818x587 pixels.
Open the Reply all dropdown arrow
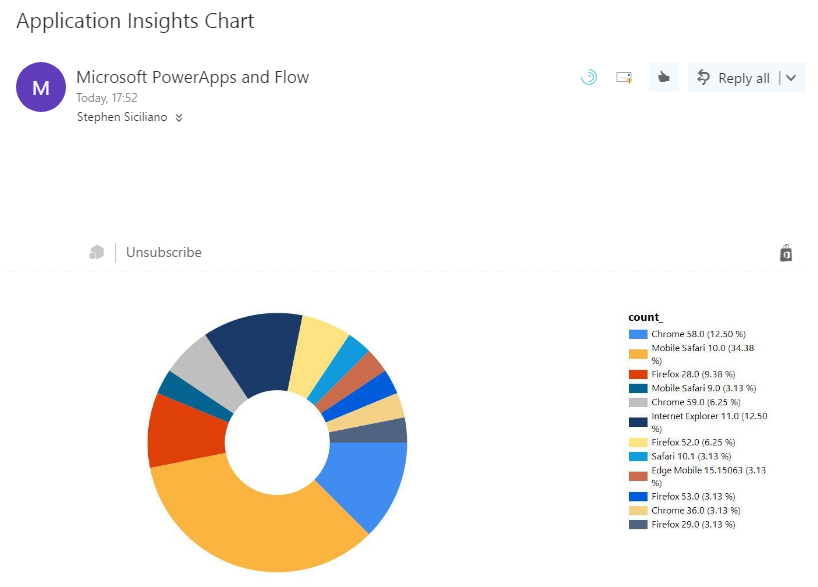791,78
